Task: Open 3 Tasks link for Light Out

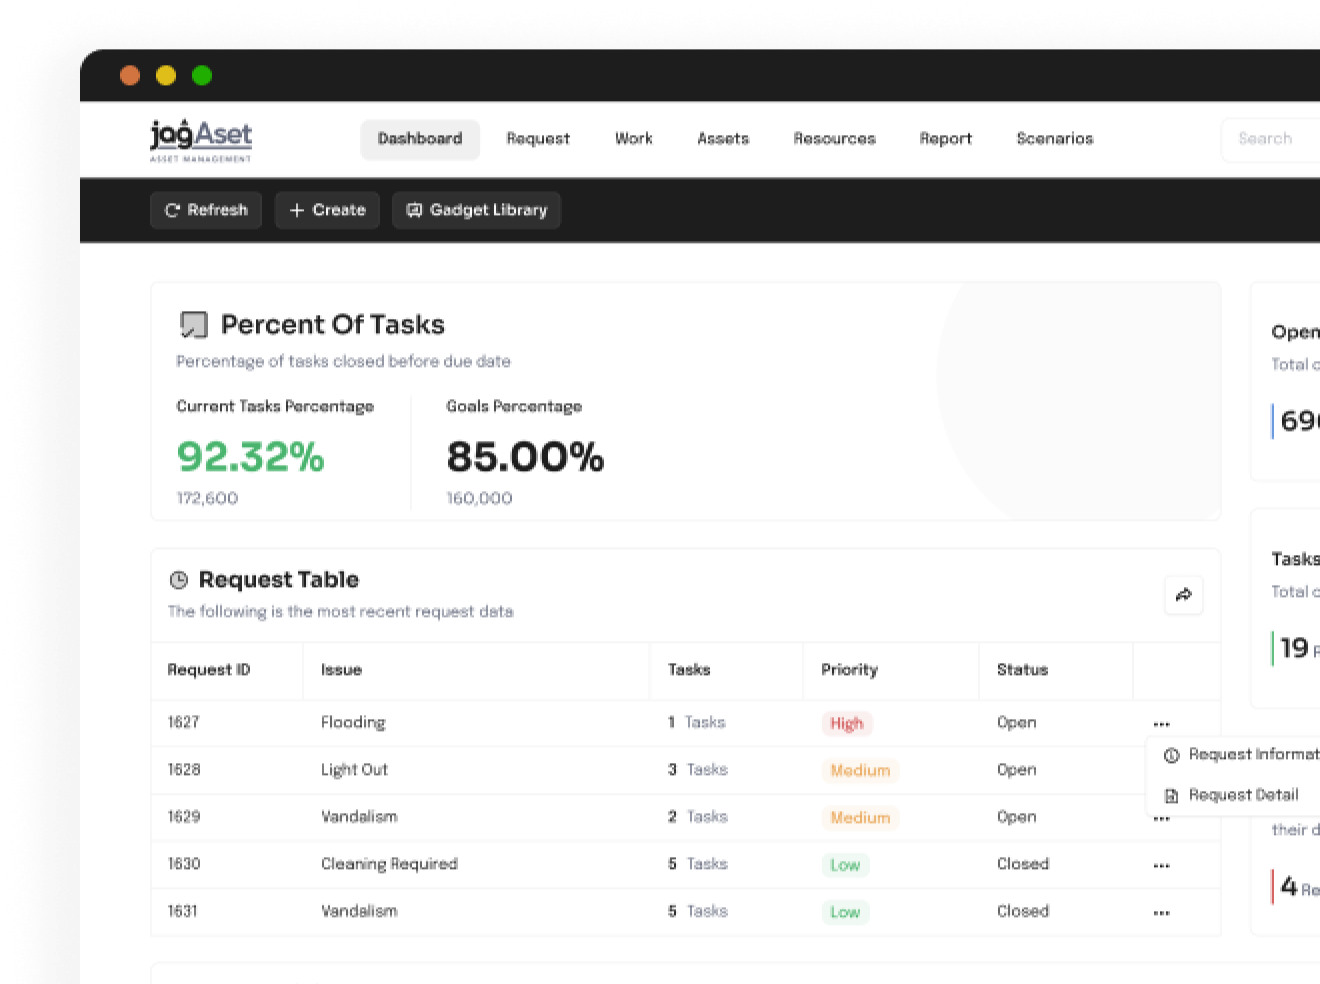Action: [x=698, y=769]
